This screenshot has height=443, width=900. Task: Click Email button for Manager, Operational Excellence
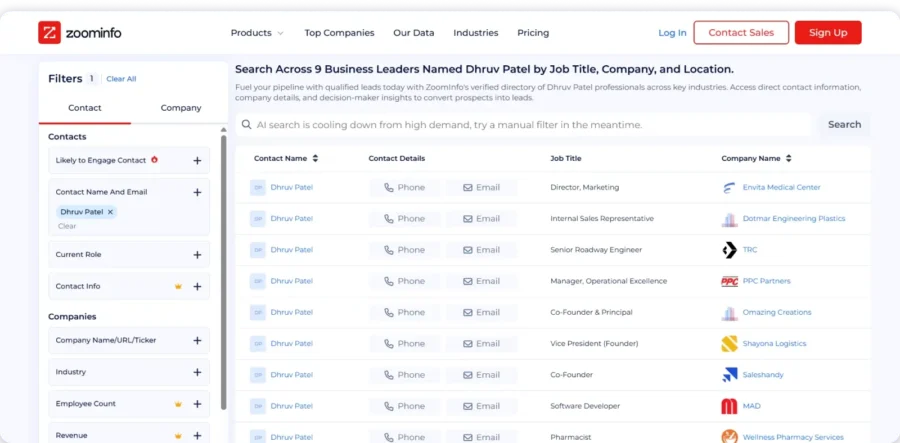click(x=482, y=281)
